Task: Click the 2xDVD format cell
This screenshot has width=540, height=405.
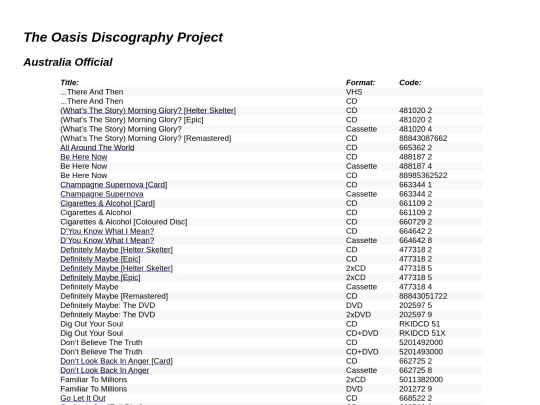Action: [x=358, y=315]
